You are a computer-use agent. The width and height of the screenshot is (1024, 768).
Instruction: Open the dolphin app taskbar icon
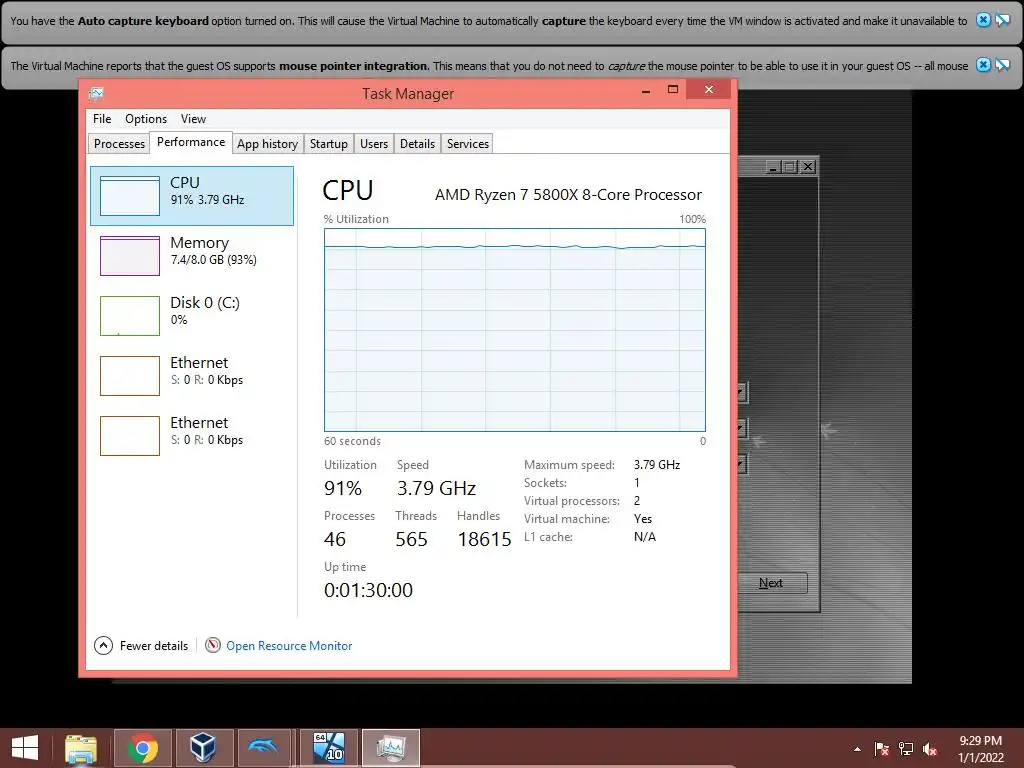tap(264, 748)
